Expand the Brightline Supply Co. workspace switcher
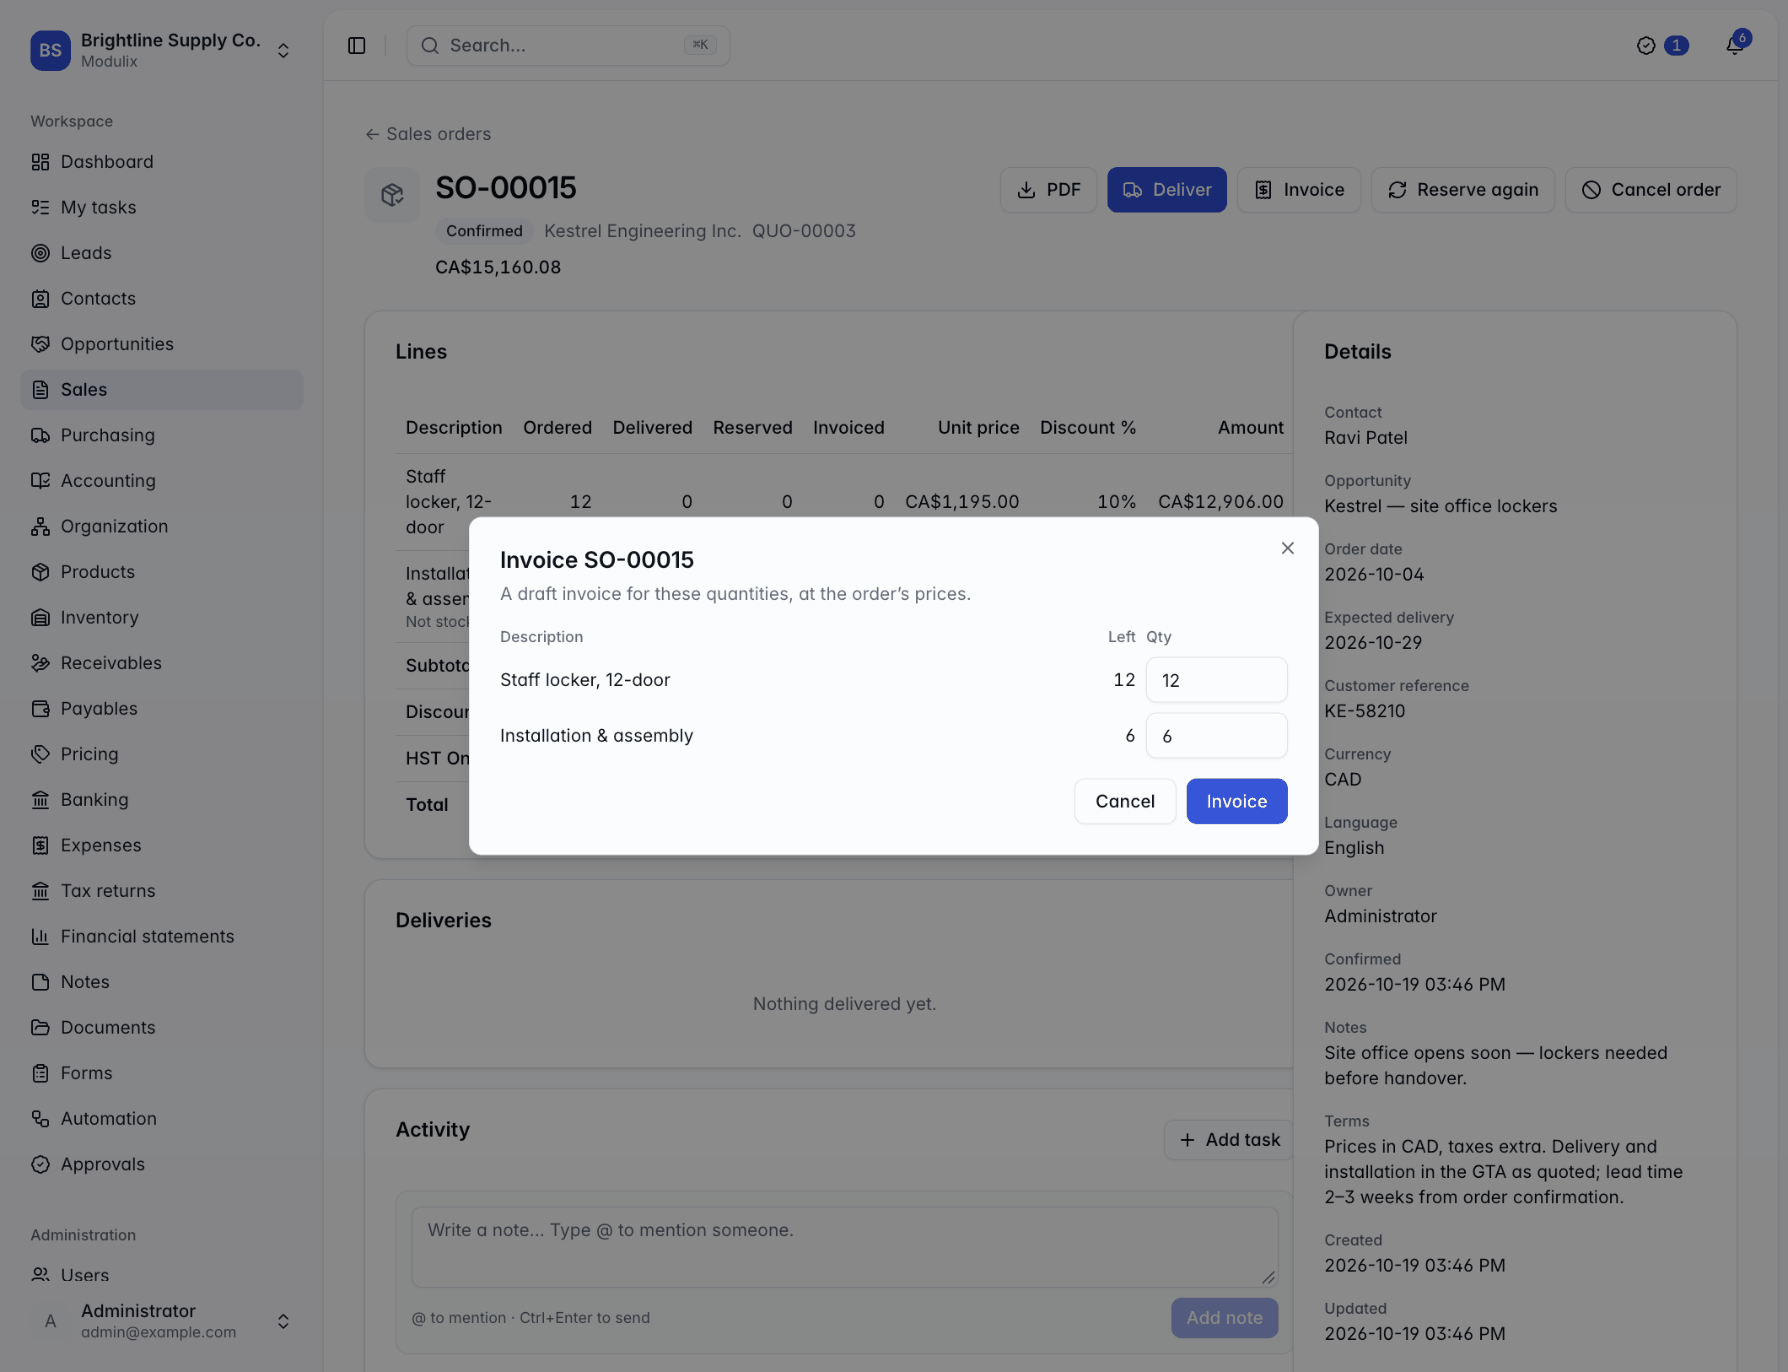Image resolution: width=1788 pixels, height=1372 pixels. [162, 50]
